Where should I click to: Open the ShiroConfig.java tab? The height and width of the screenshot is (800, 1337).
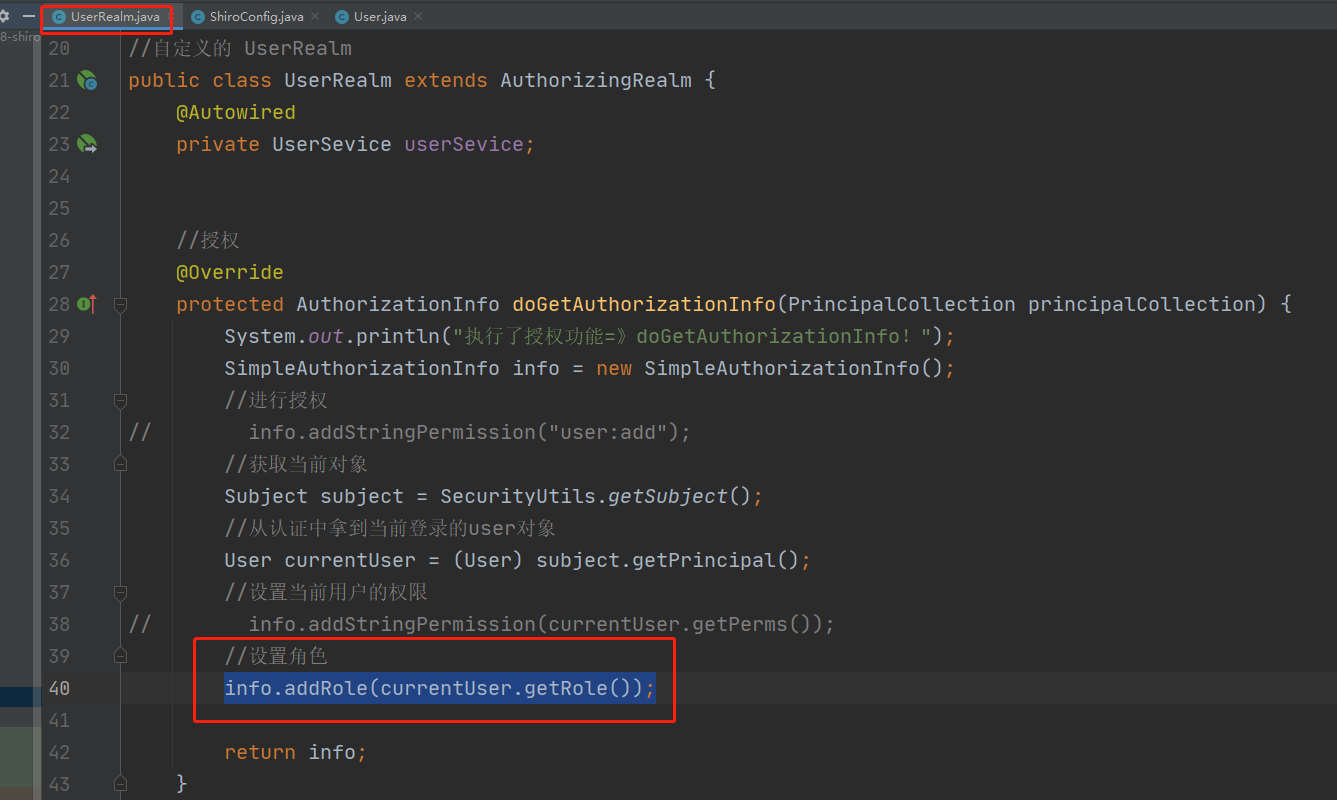point(256,17)
